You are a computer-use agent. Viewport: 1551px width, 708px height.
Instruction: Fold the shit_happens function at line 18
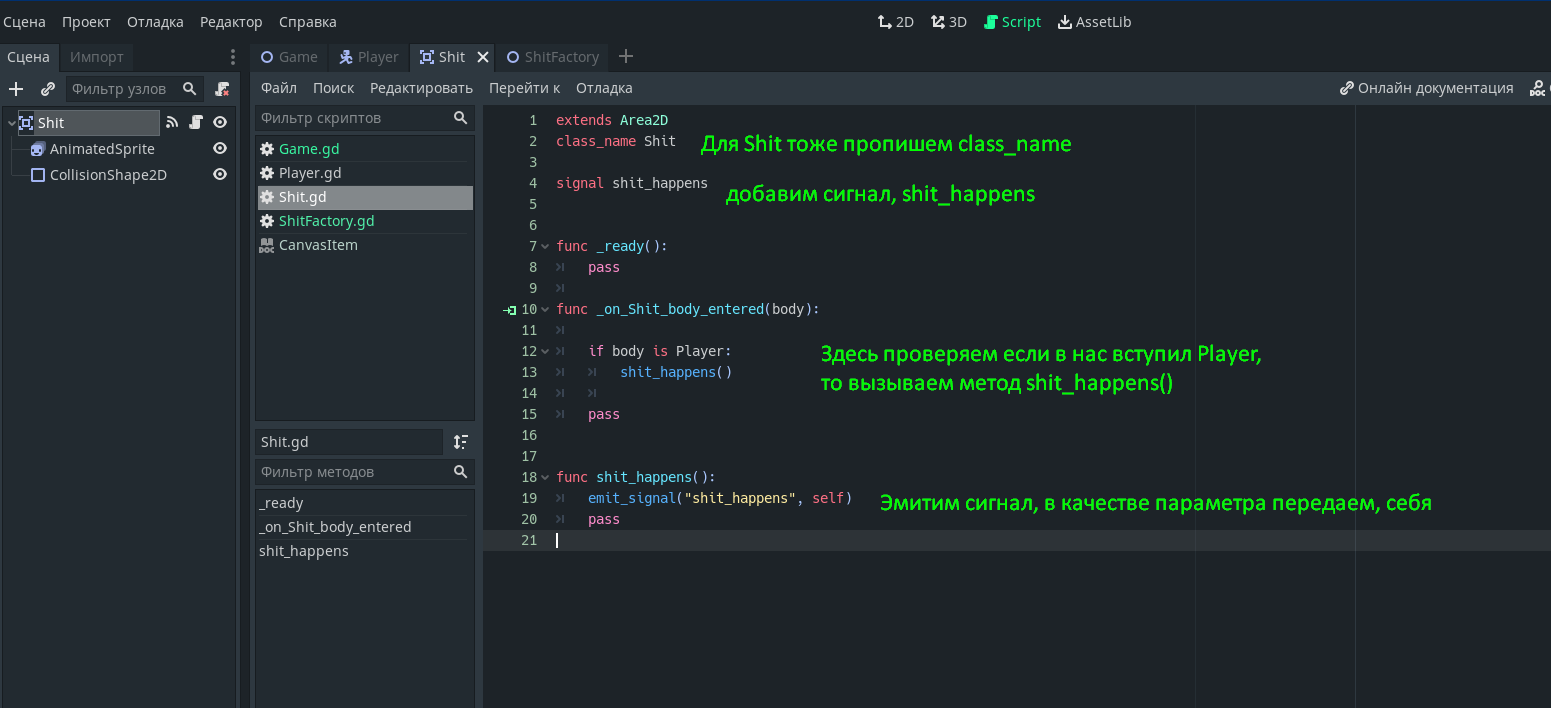point(545,478)
